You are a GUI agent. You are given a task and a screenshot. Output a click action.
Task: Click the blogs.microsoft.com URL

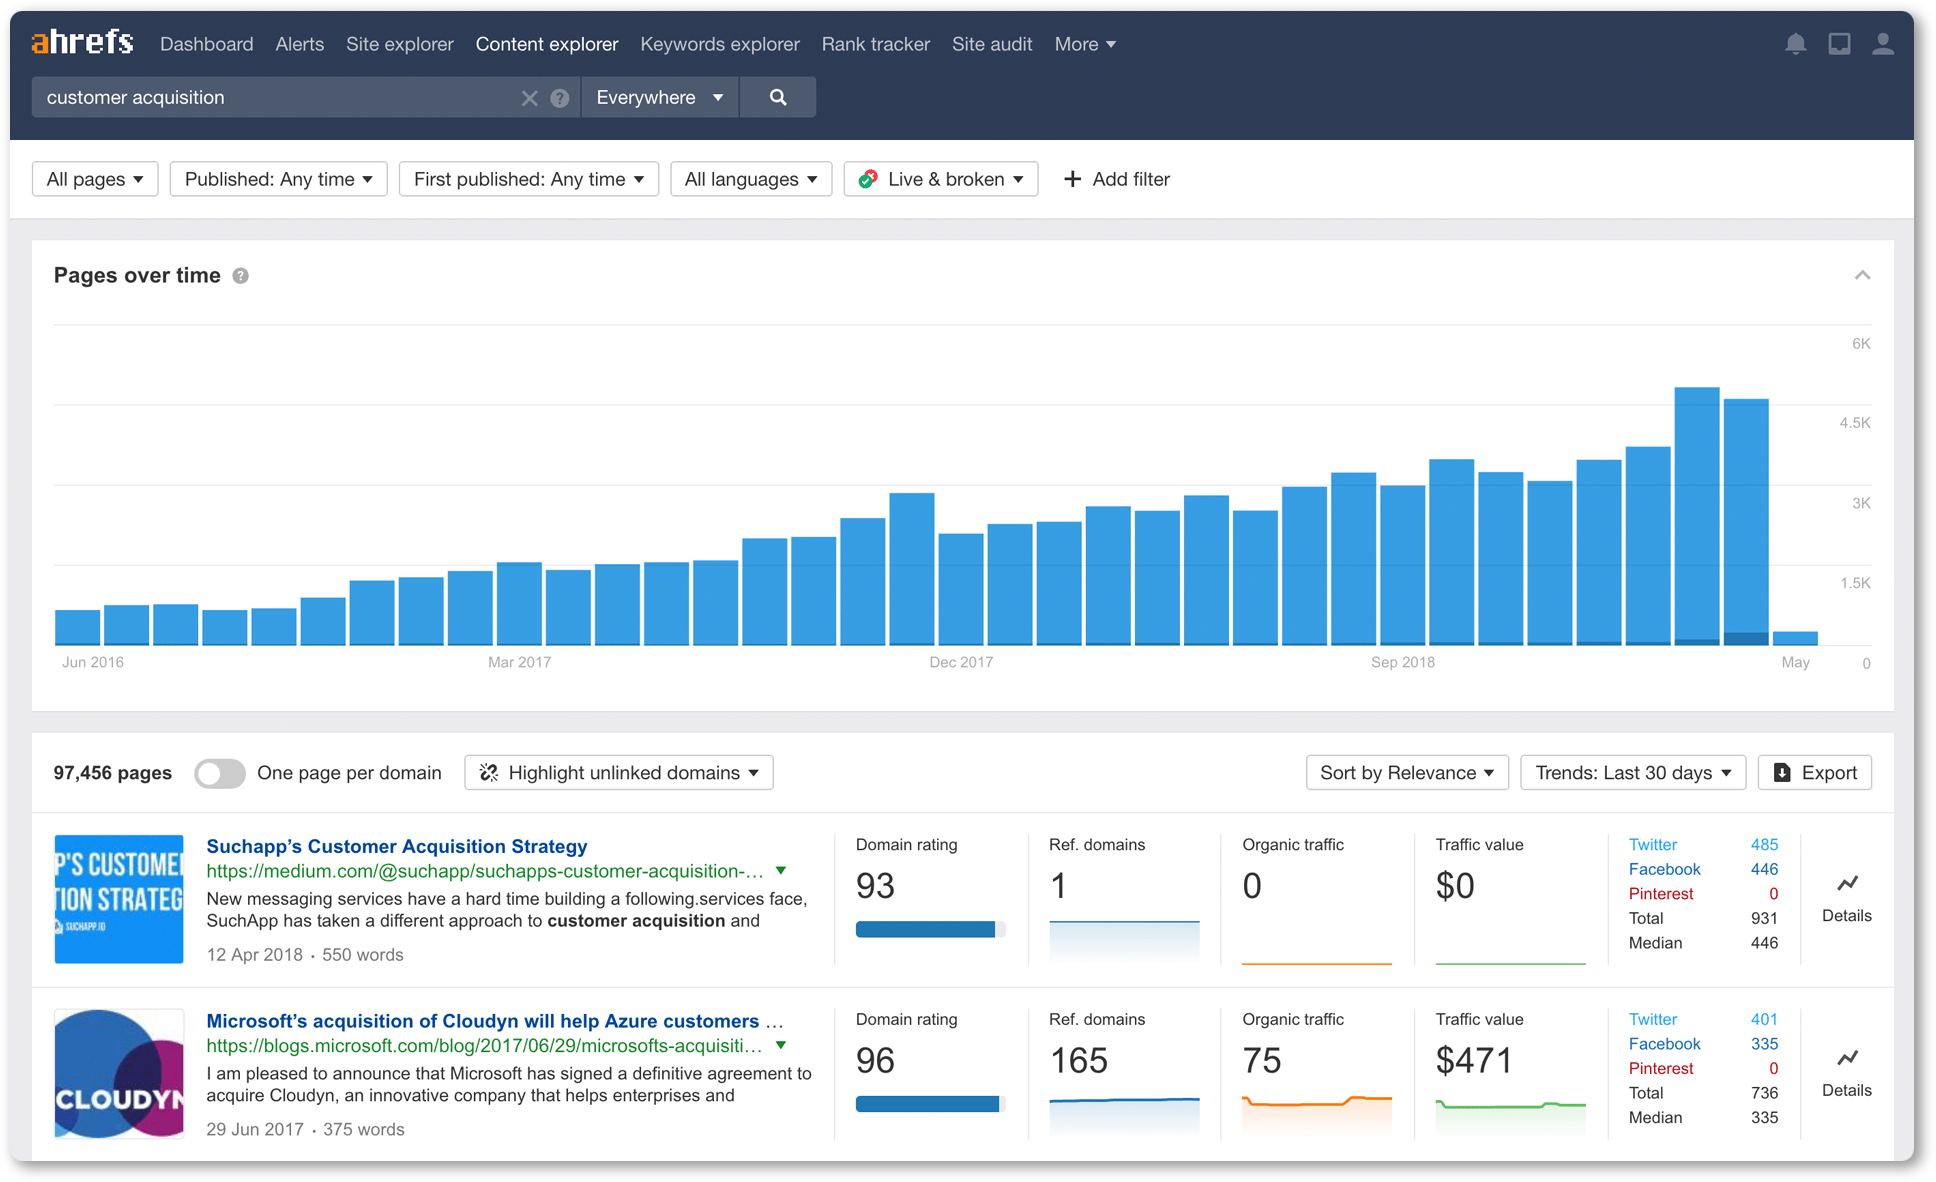pyautogui.click(x=485, y=1046)
